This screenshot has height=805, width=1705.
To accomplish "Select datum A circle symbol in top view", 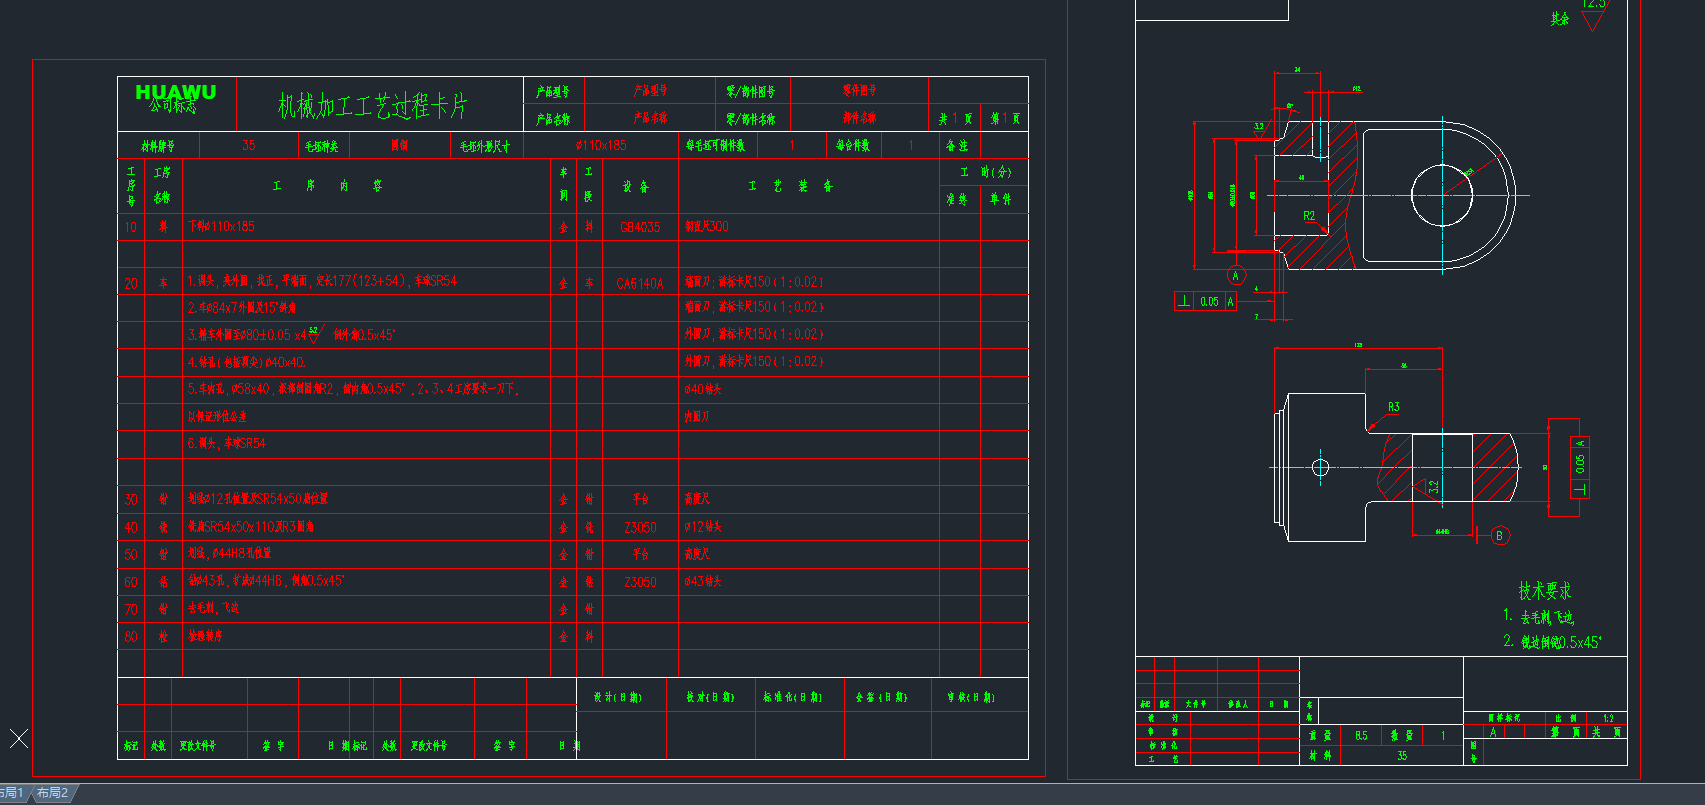I will pos(1236,276).
